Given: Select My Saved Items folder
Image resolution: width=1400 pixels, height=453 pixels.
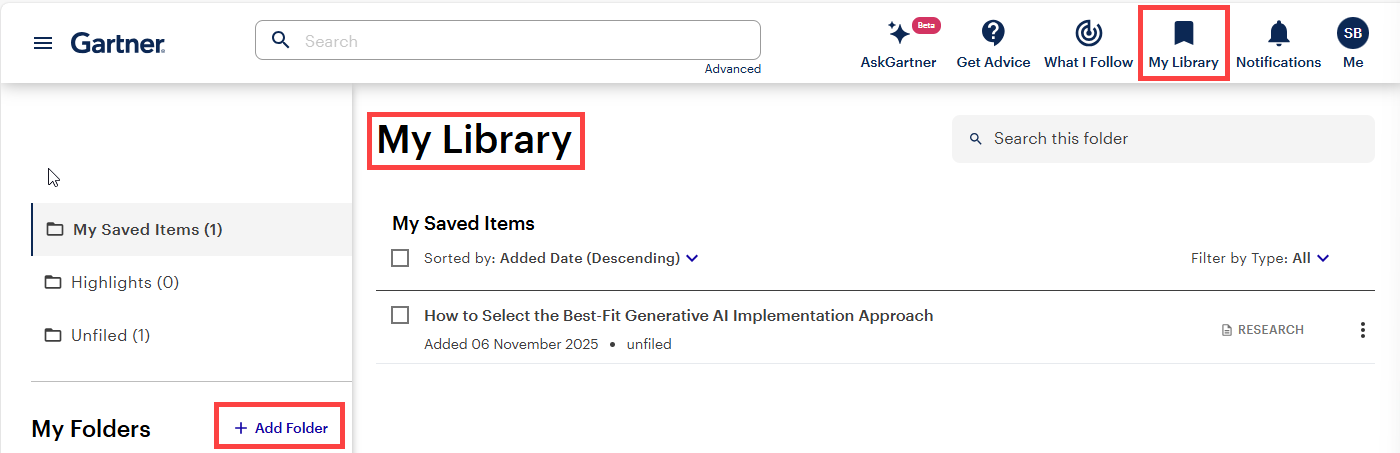Looking at the screenshot, I should (x=147, y=230).
